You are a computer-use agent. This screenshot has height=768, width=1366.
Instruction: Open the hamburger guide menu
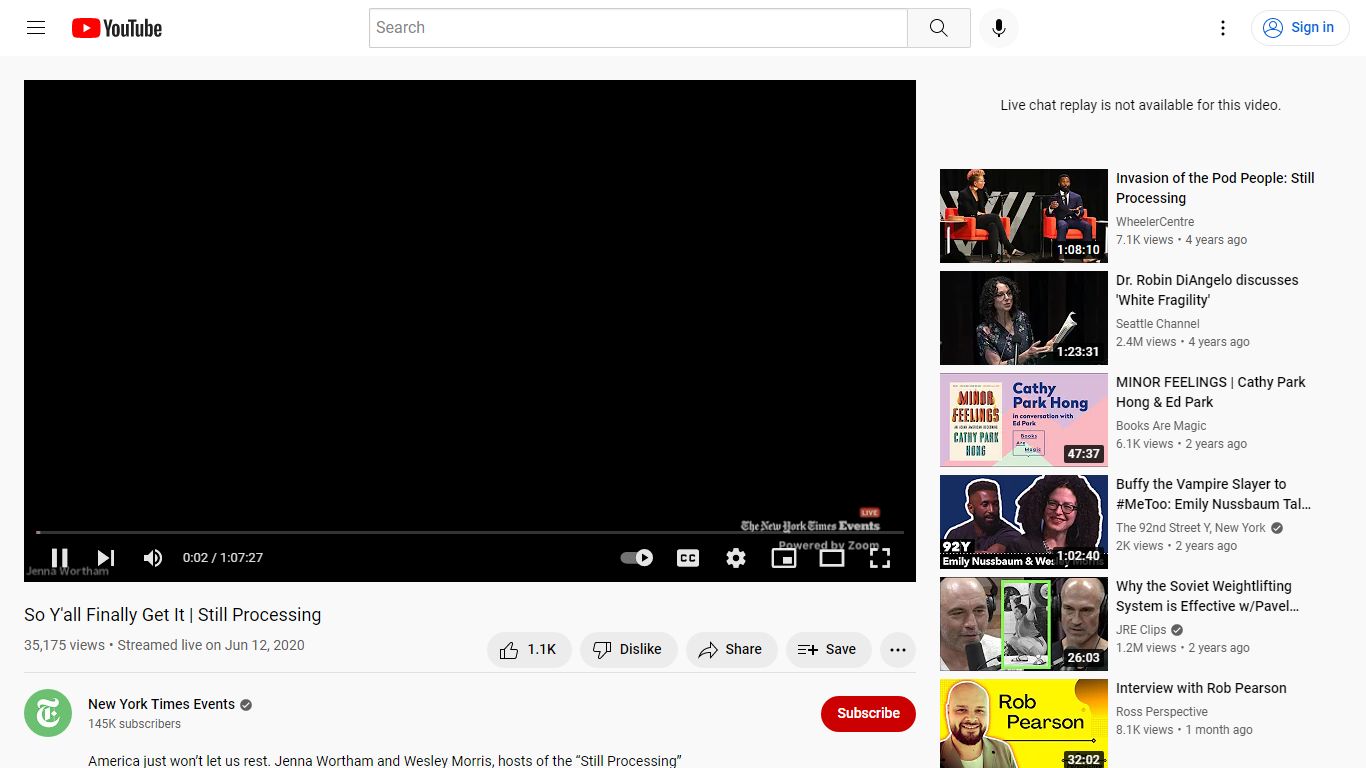click(36, 28)
